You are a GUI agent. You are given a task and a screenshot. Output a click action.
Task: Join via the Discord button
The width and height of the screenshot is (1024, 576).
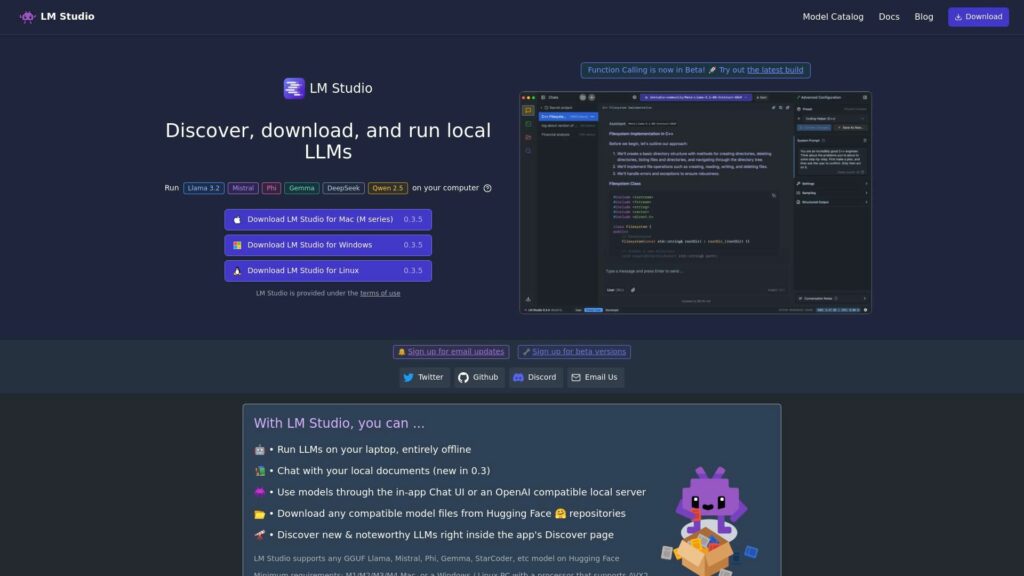point(535,377)
